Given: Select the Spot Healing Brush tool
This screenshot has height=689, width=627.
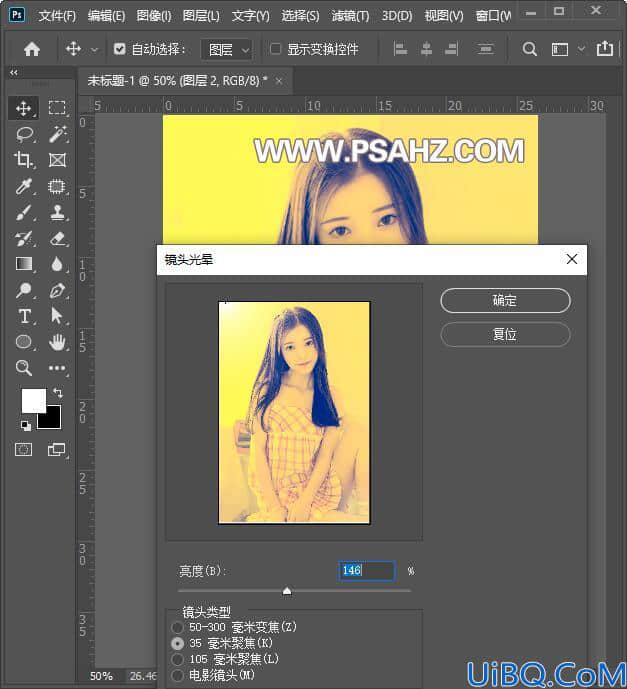Looking at the screenshot, I should coord(57,186).
